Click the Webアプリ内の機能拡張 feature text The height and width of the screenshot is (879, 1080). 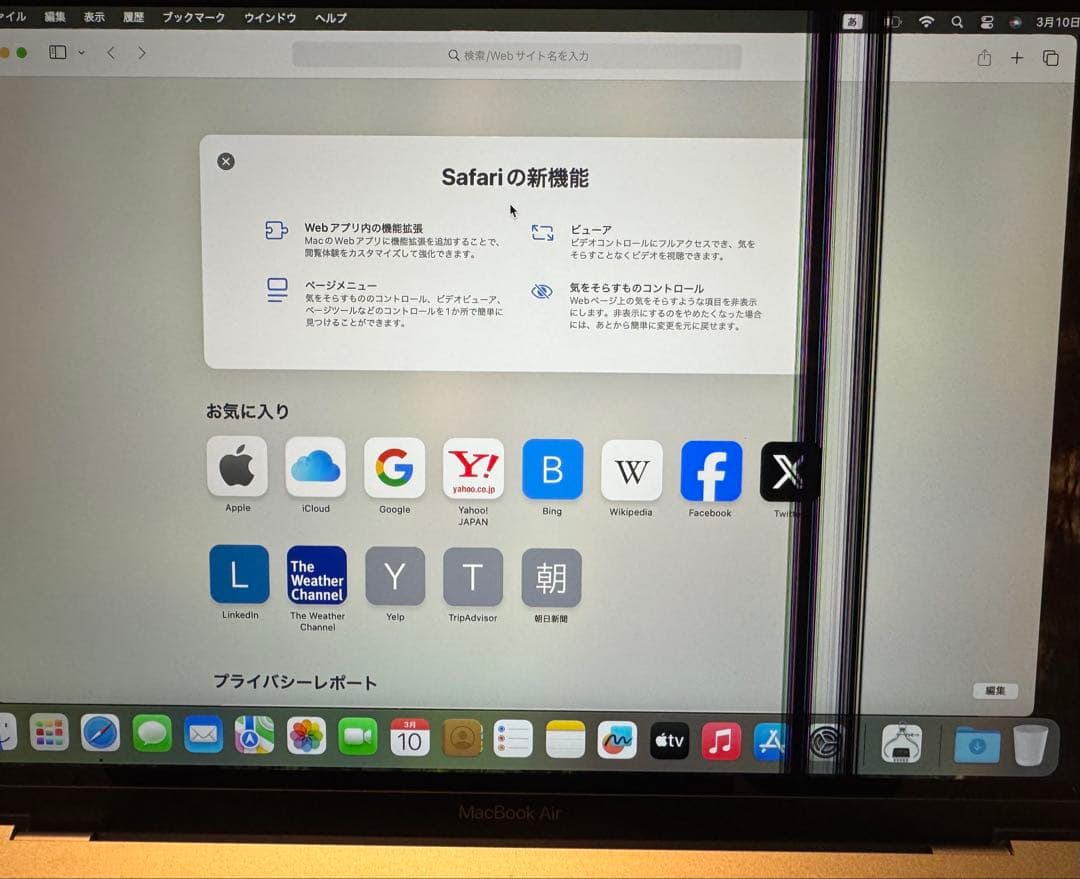point(364,227)
